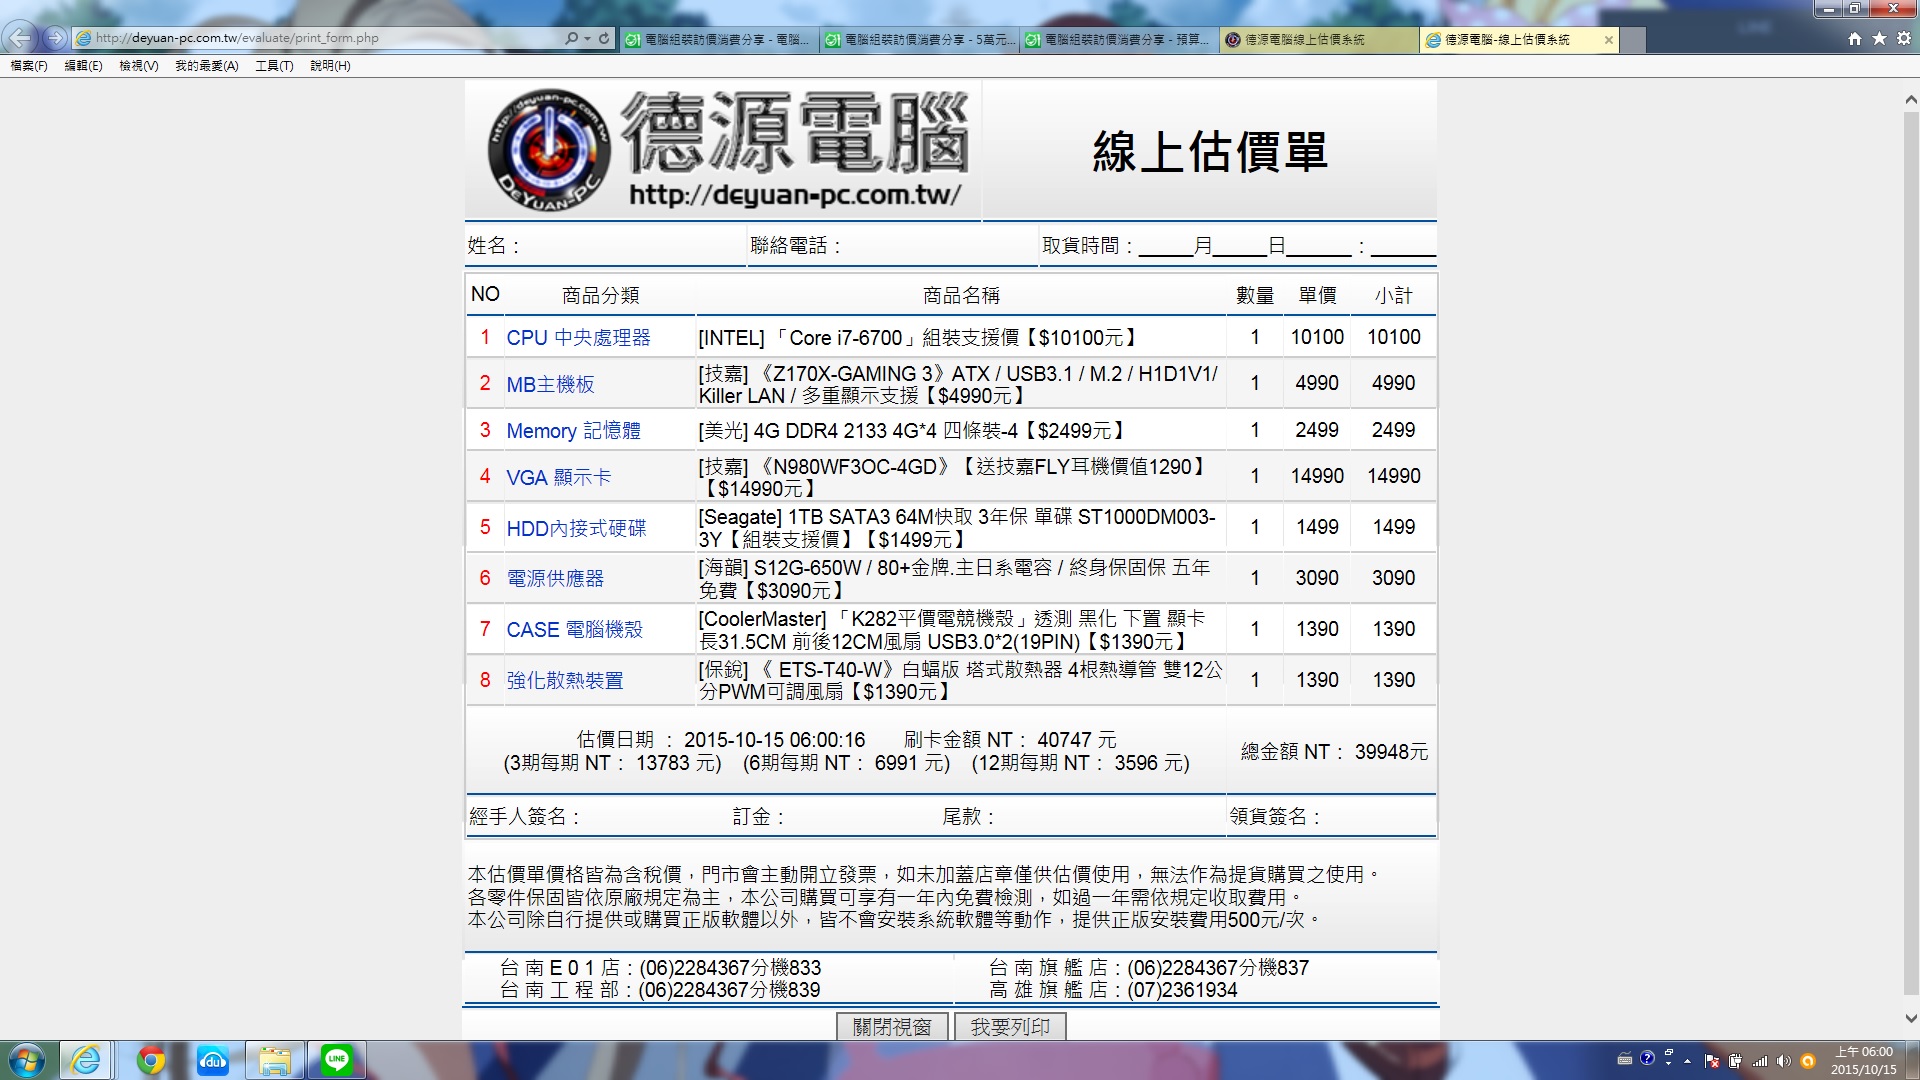Close the active 德源電腦-線上估價系統 tab
The width and height of the screenshot is (1920, 1080).
click(x=1608, y=40)
